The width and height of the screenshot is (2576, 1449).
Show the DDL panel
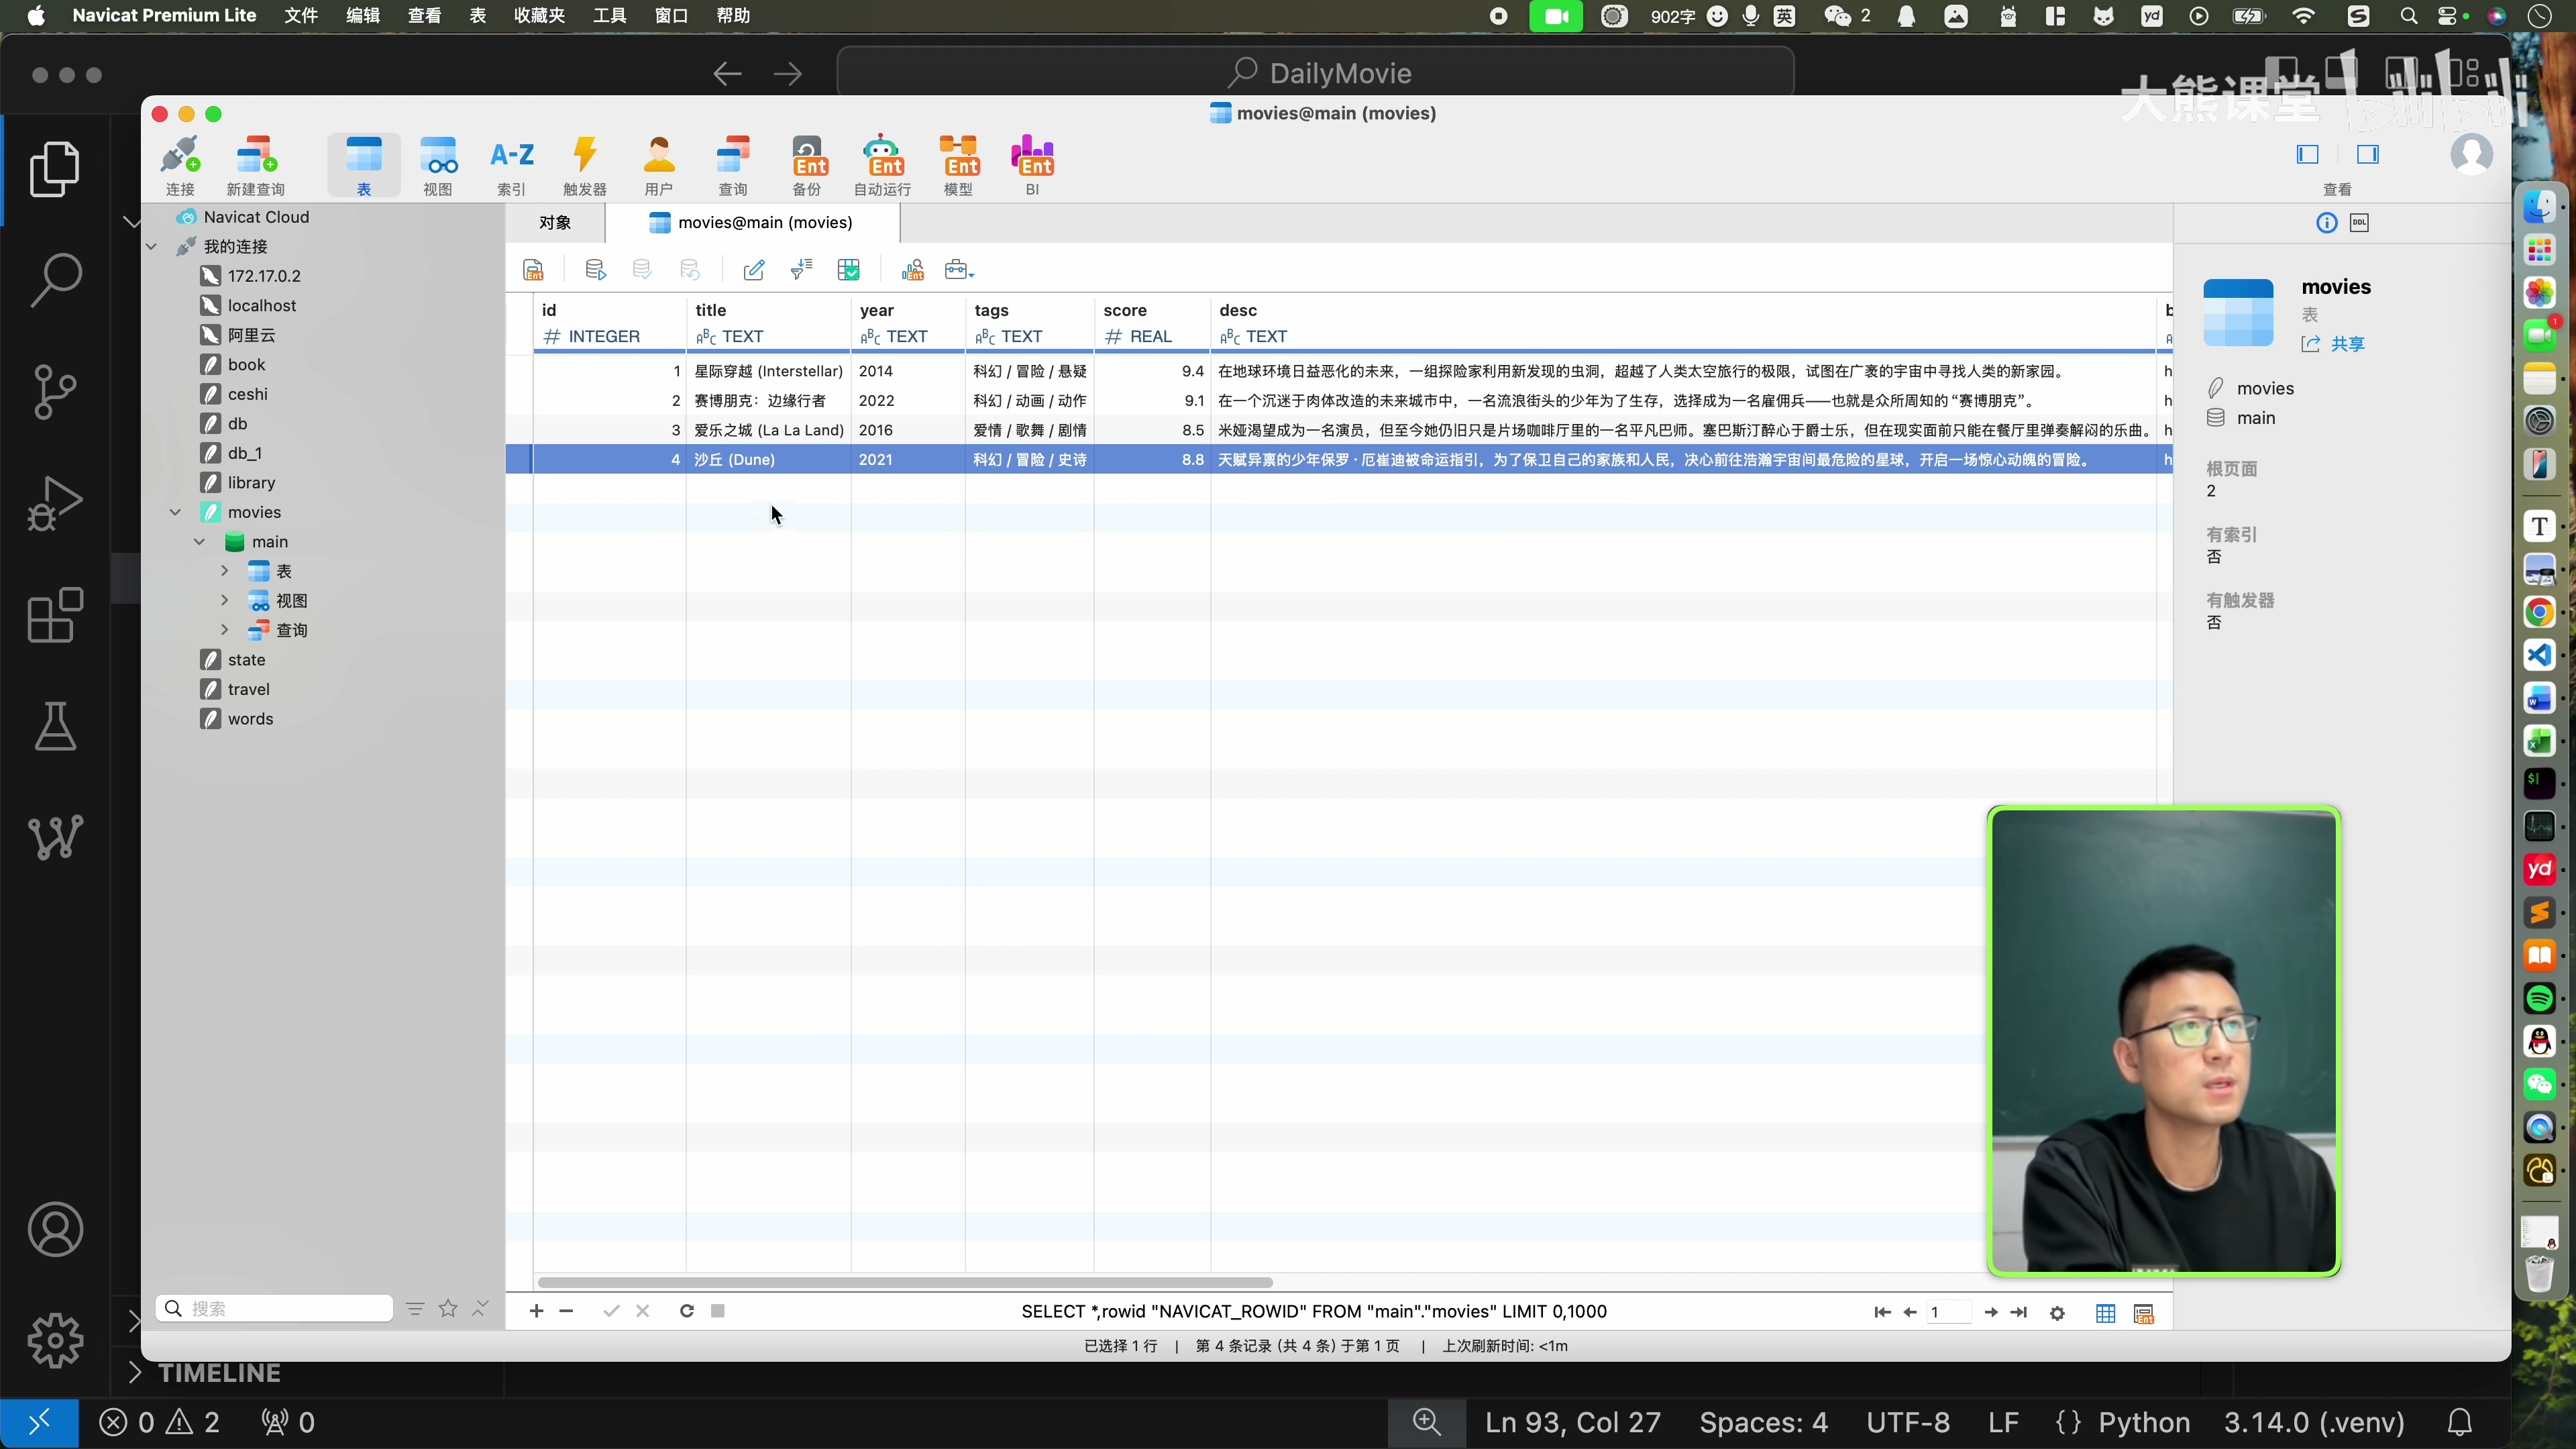(x=2360, y=223)
